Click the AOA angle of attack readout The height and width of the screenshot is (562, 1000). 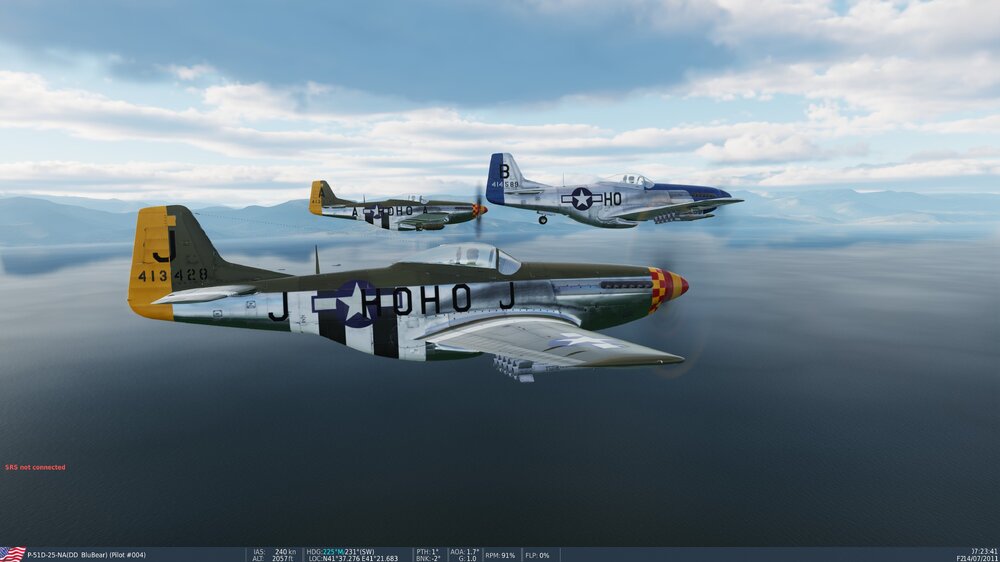[465, 551]
